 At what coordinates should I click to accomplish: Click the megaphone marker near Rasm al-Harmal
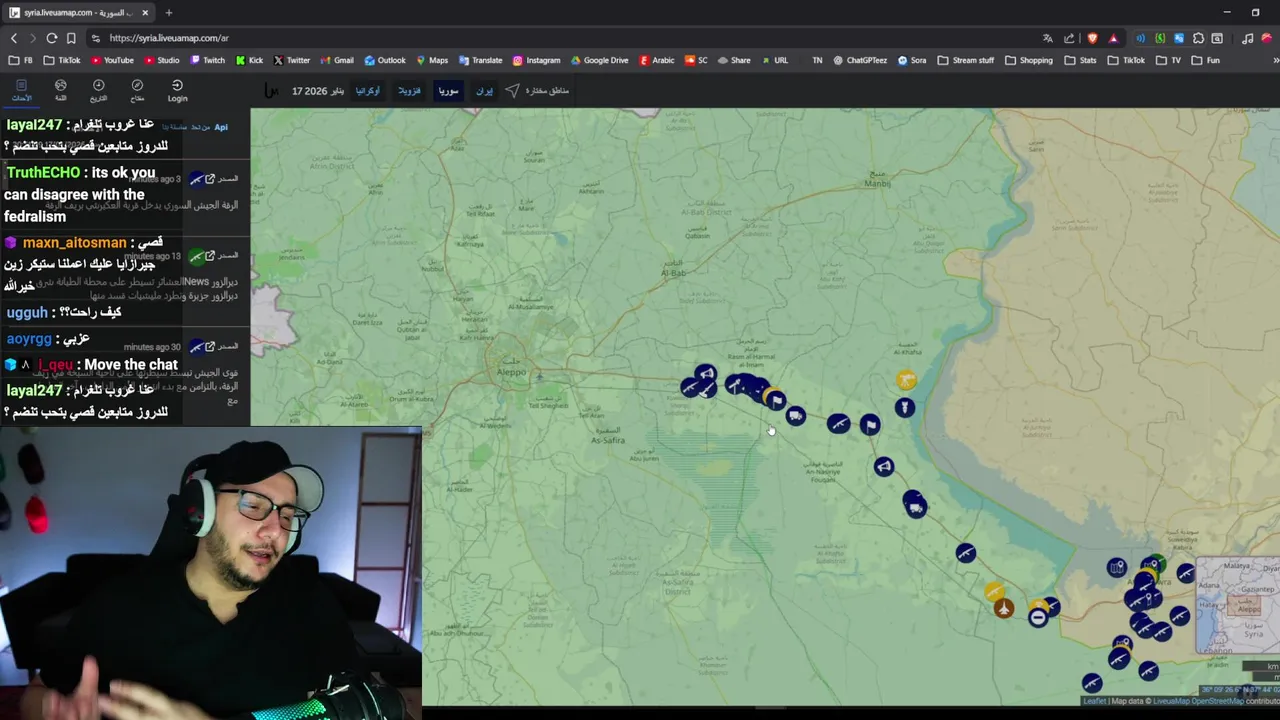(706, 374)
